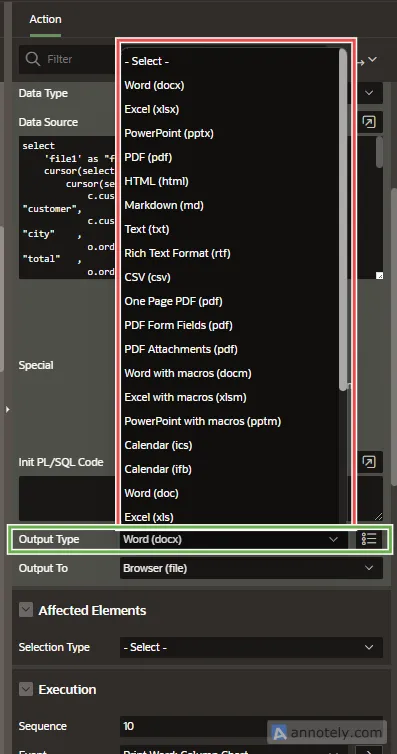Choose Word with macros (docm)
The image size is (397, 754).
[x=187, y=373]
